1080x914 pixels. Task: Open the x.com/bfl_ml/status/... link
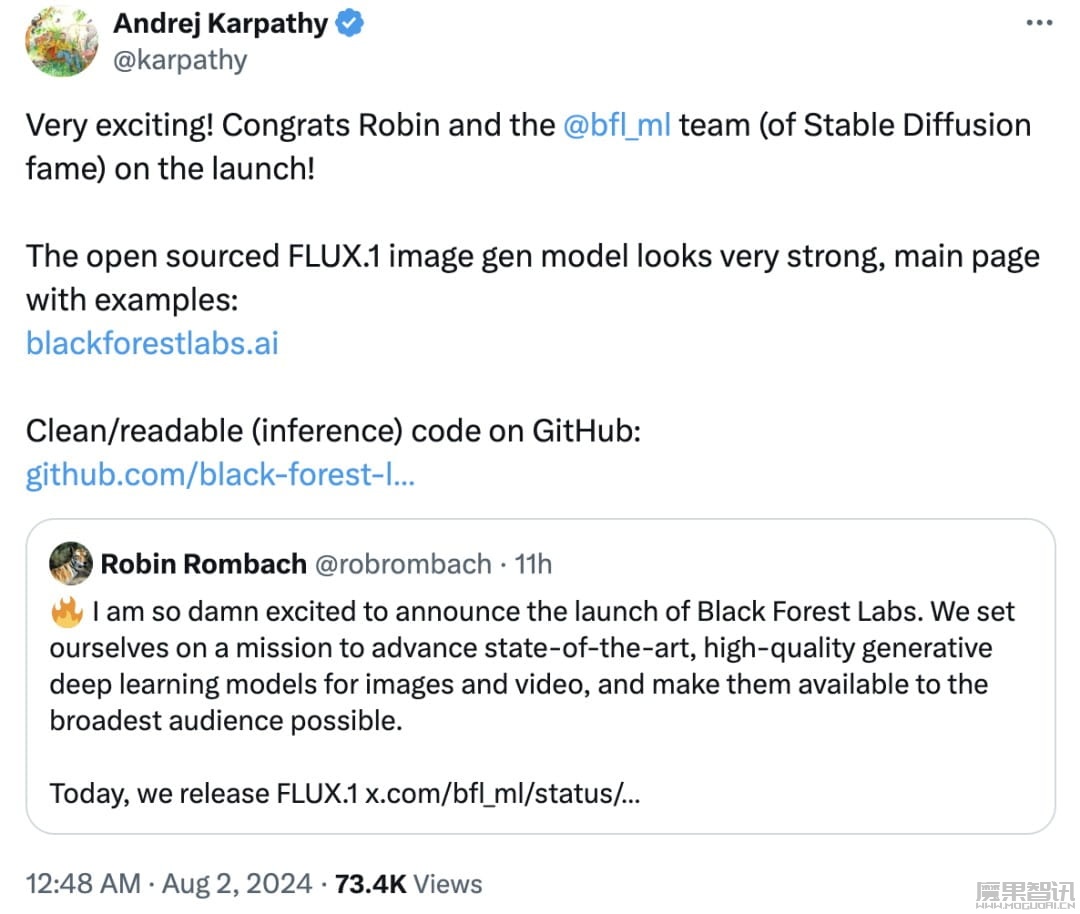[502, 793]
